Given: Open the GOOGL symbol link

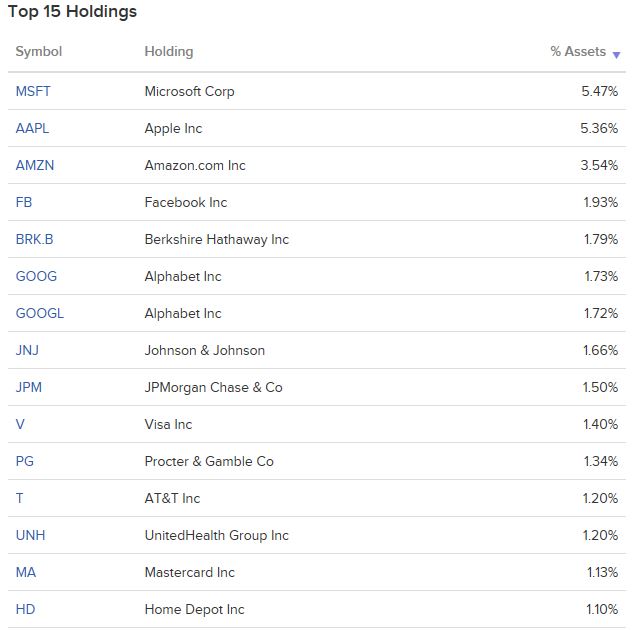Looking at the screenshot, I should (x=40, y=314).
